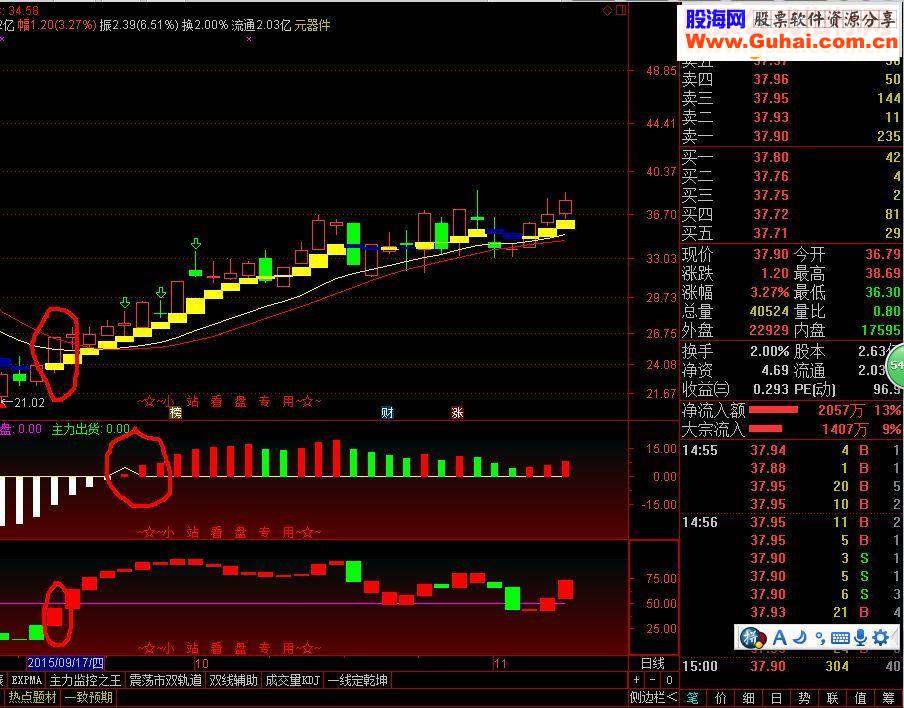Toggle the input method punctuation icon
The width and height of the screenshot is (904, 708).
tap(820, 638)
